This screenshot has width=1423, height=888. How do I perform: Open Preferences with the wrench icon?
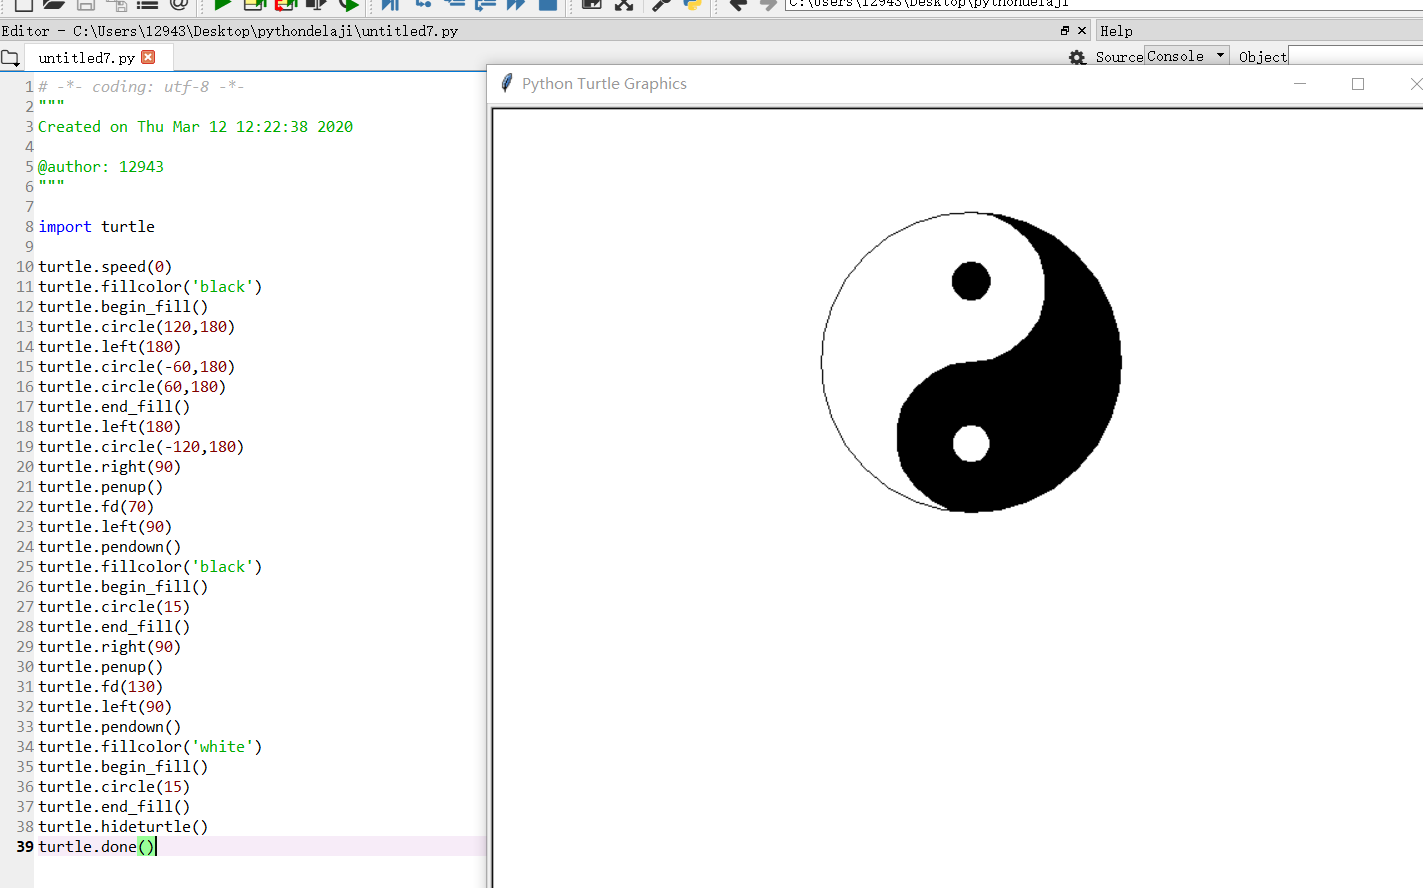pos(661,5)
